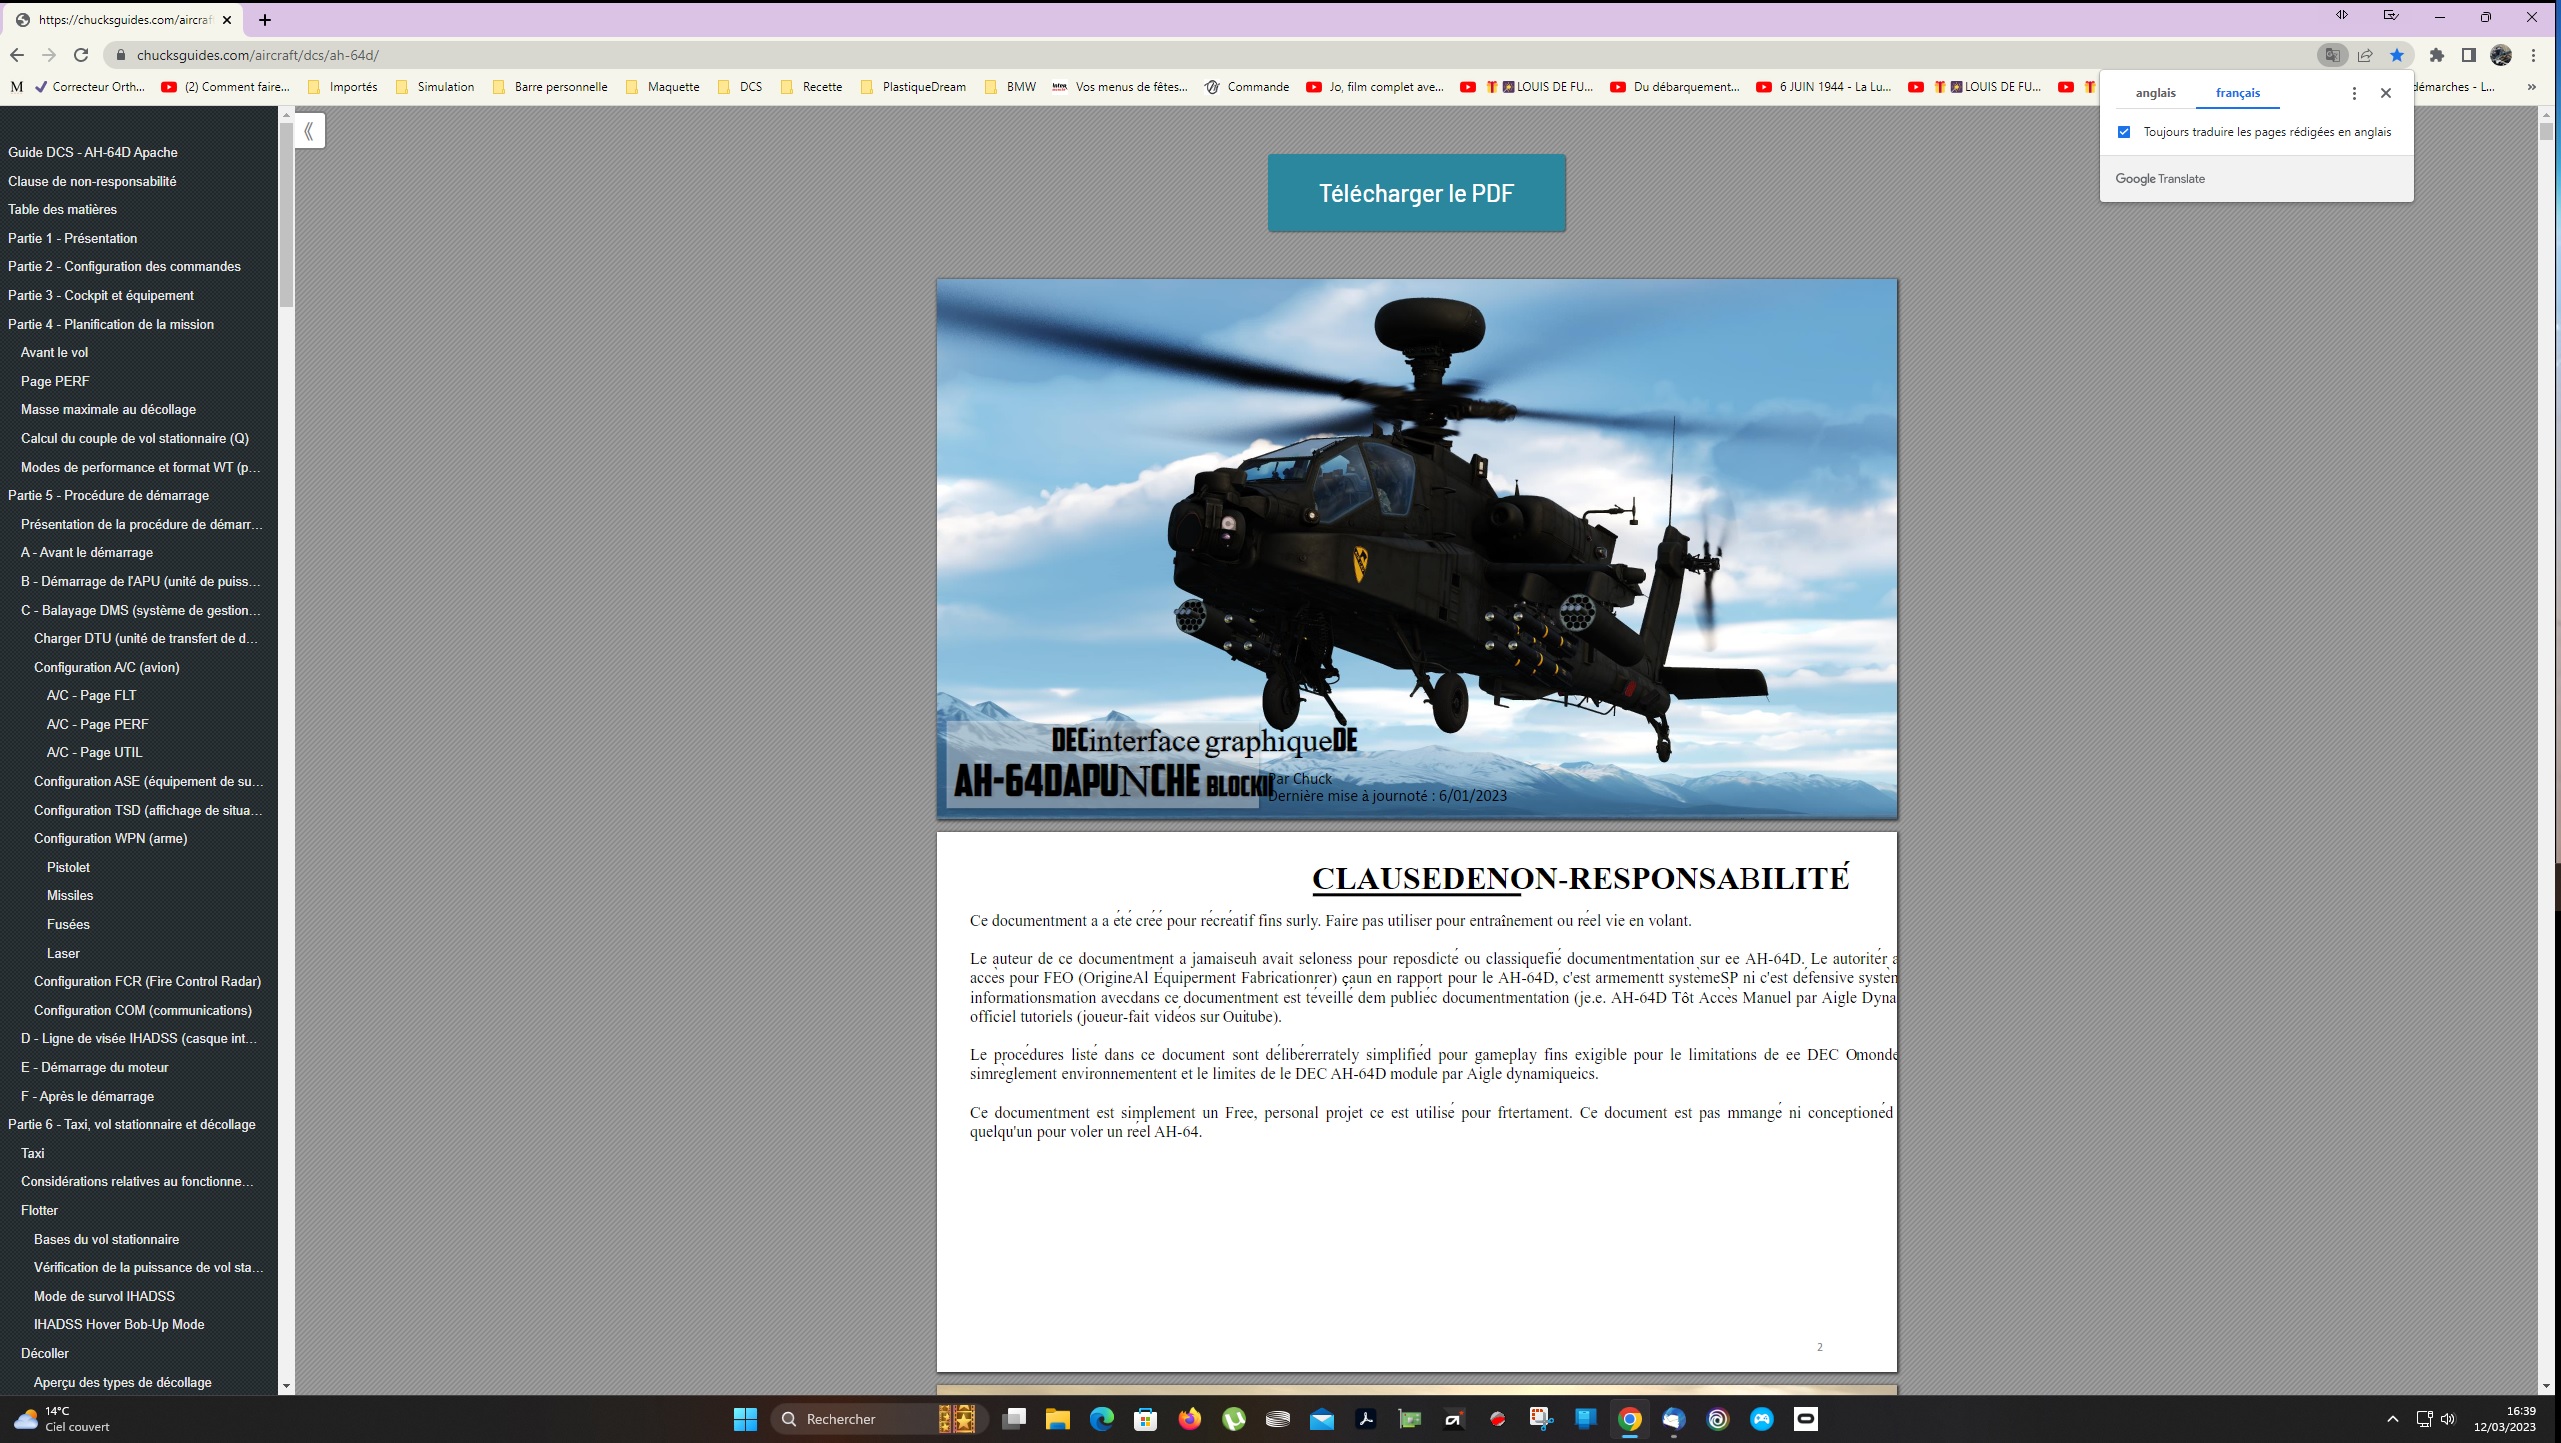2561x1443 pixels.
Task: Open the Importés bookmarks folder
Action: (343, 87)
